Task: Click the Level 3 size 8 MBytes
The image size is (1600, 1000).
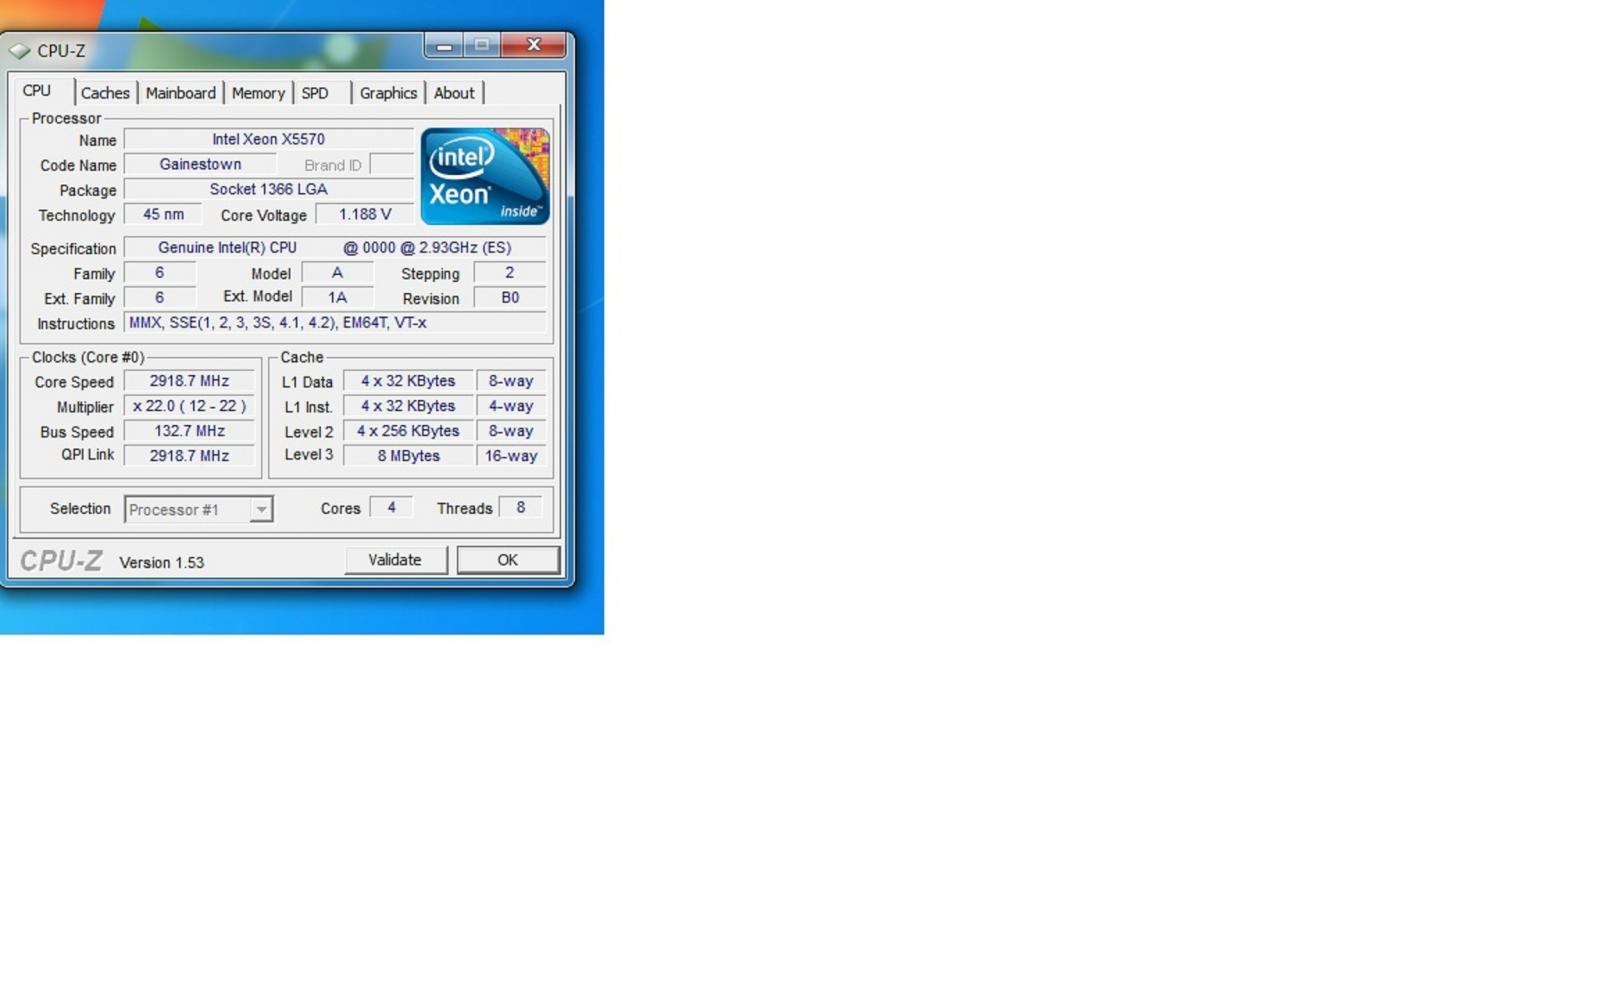Action: pos(408,456)
